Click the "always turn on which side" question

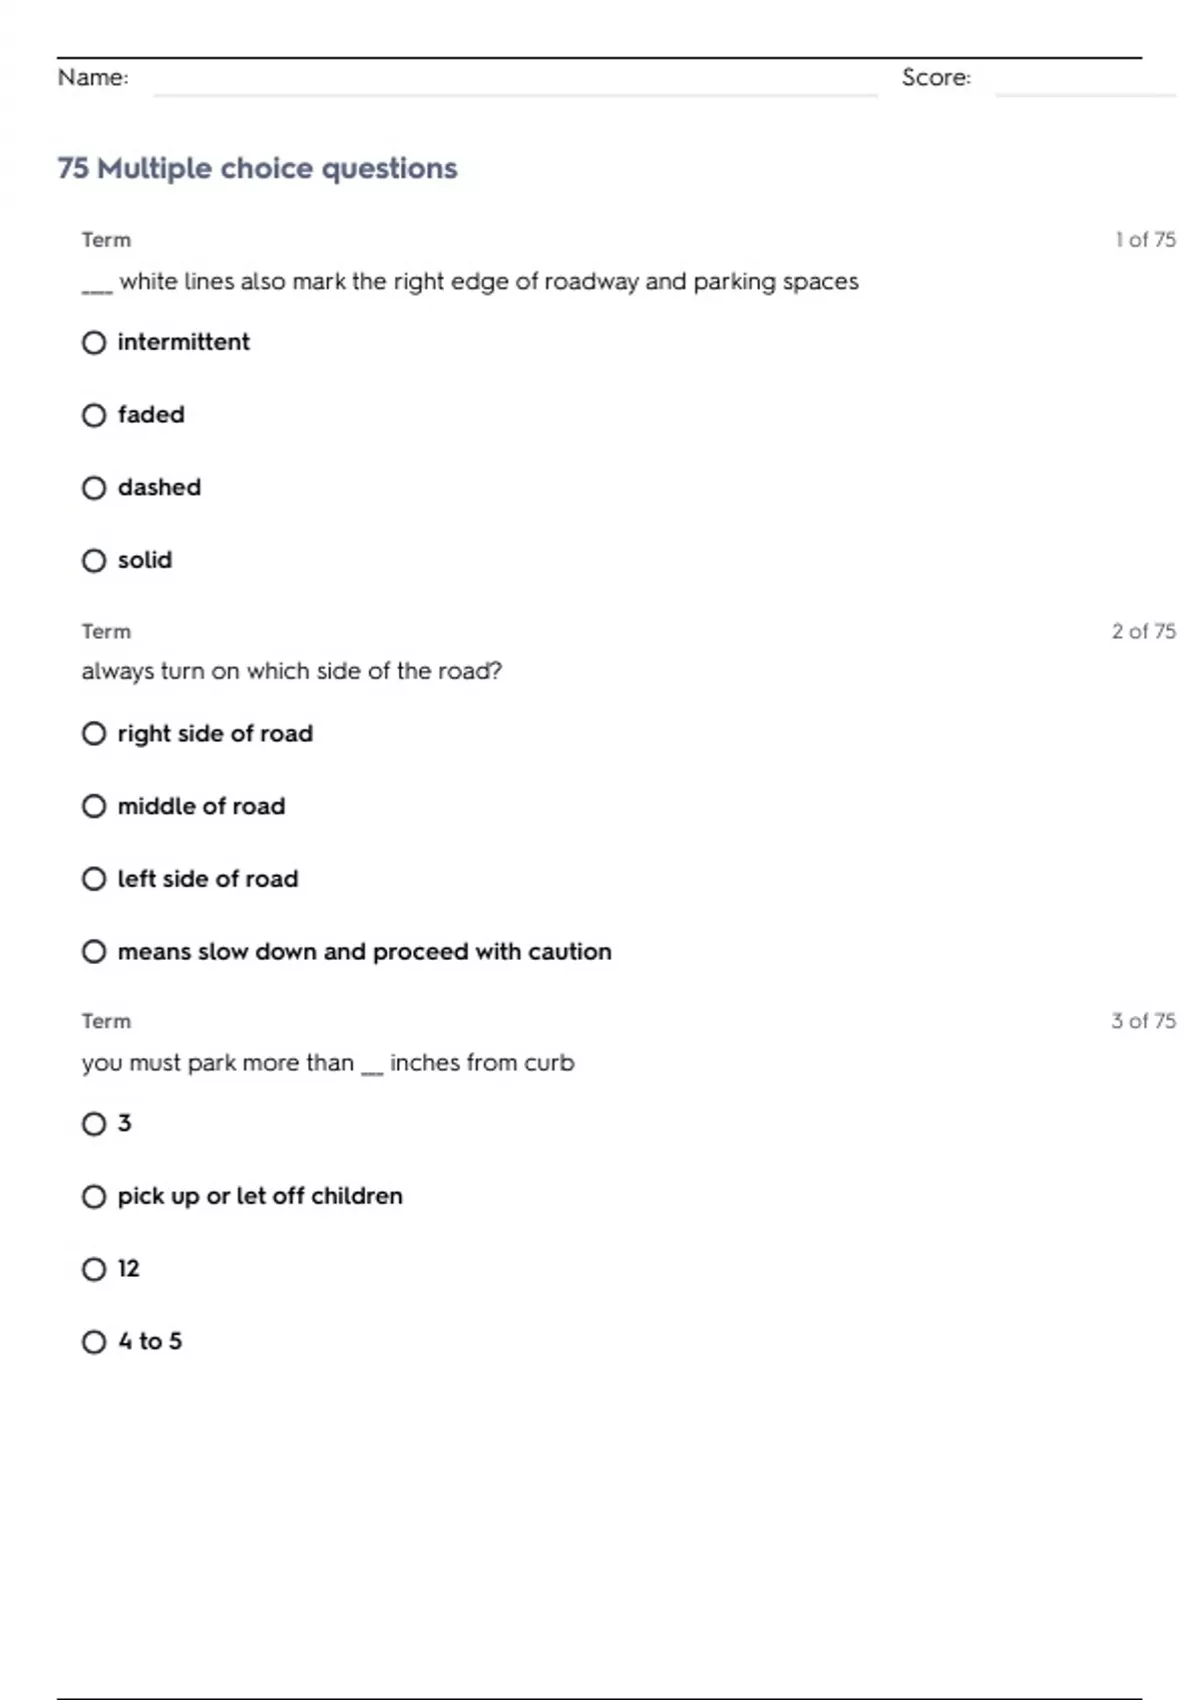coord(291,671)
